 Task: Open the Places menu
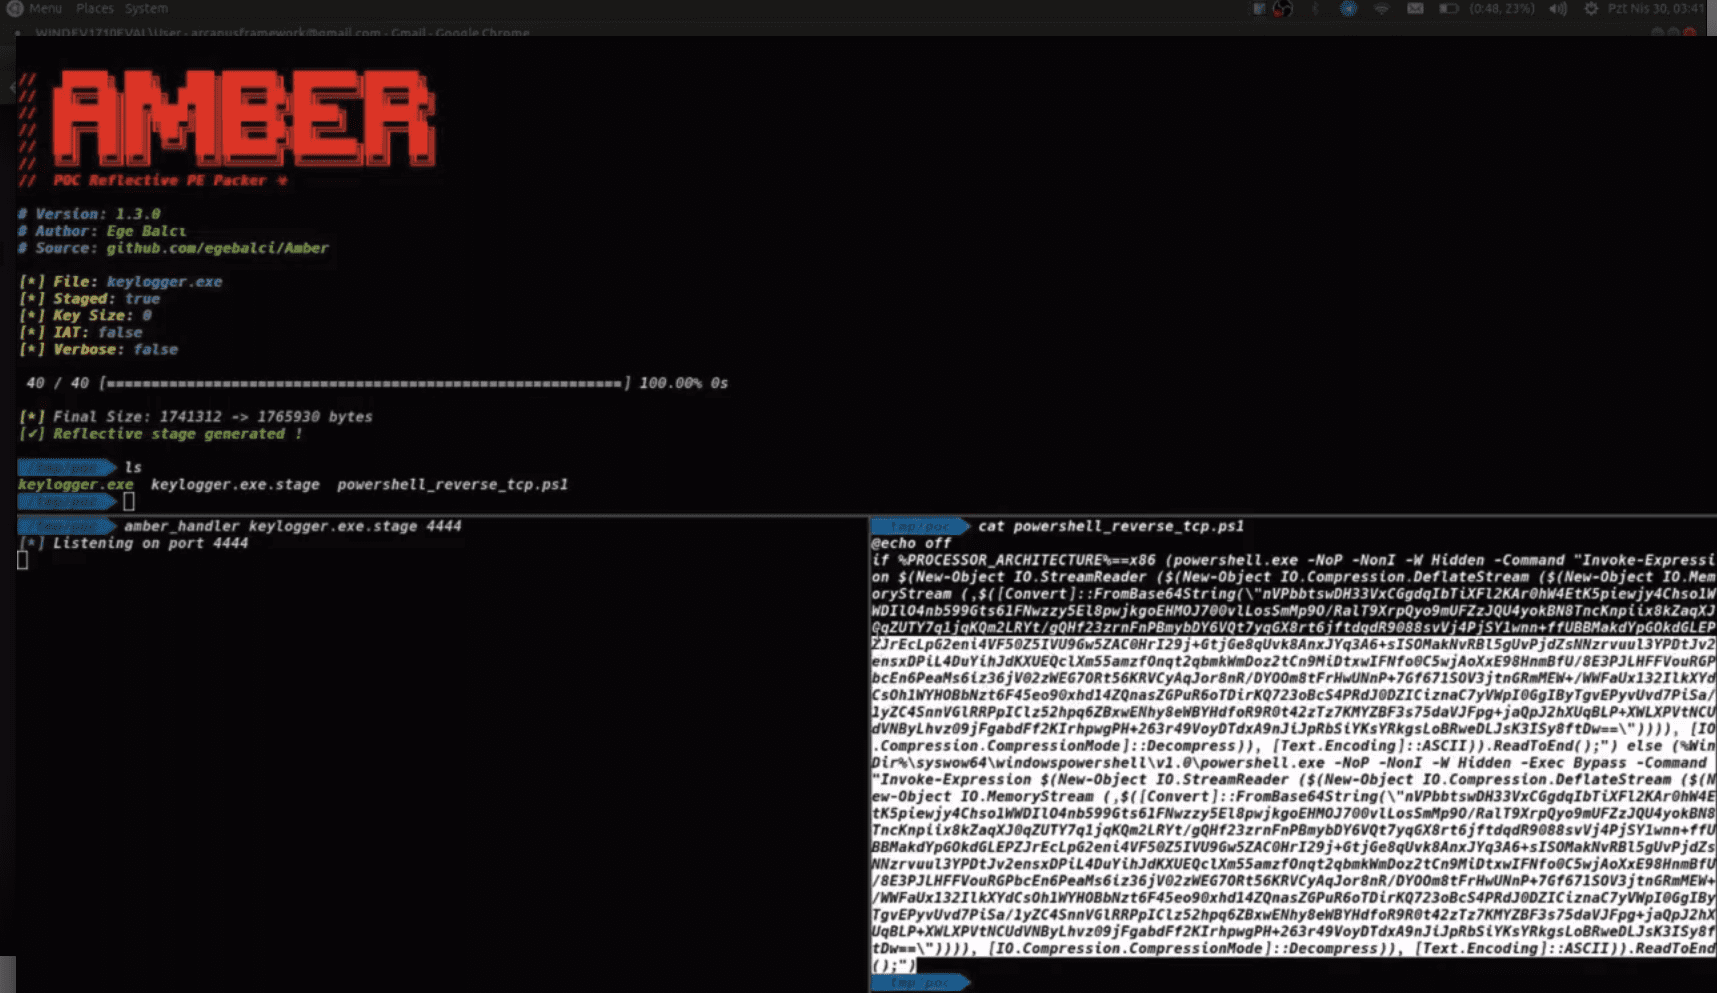pos(95,8)
